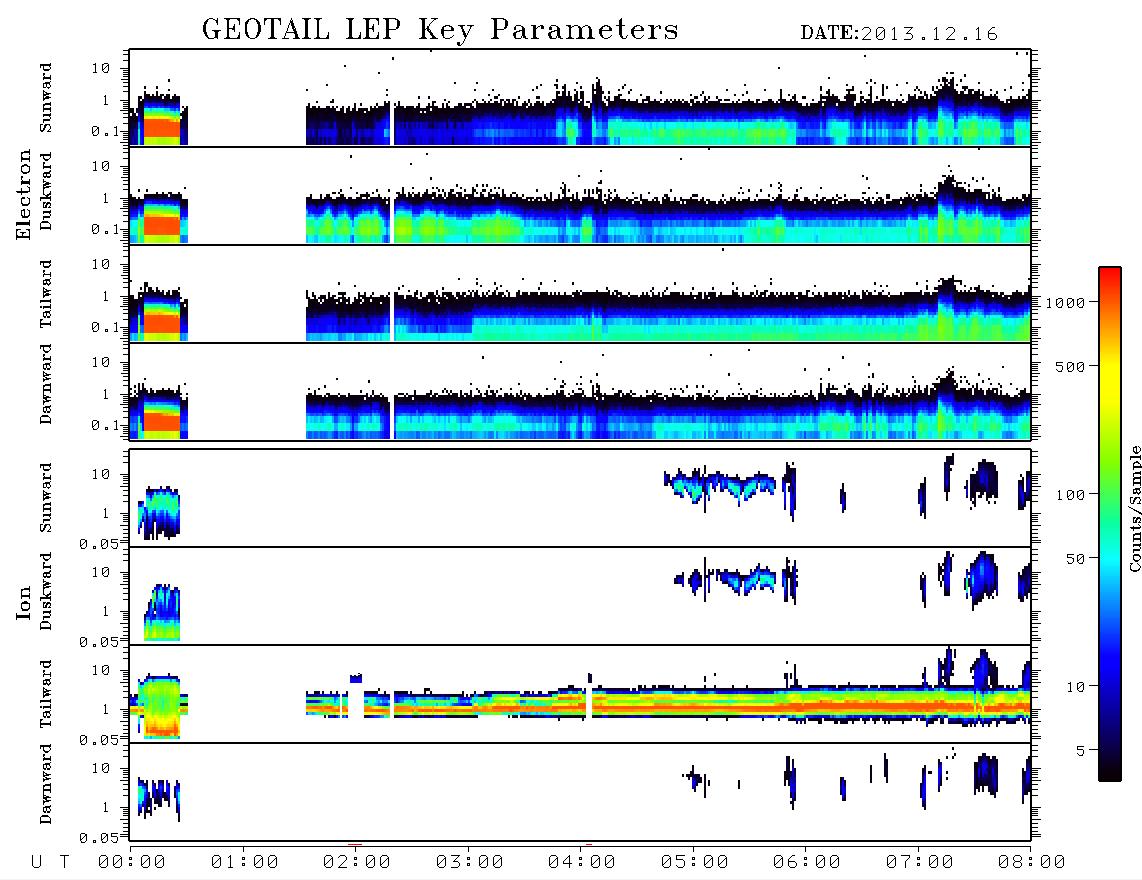
Task: Click the "50" color bar tick label
Action: [1075, 559]
